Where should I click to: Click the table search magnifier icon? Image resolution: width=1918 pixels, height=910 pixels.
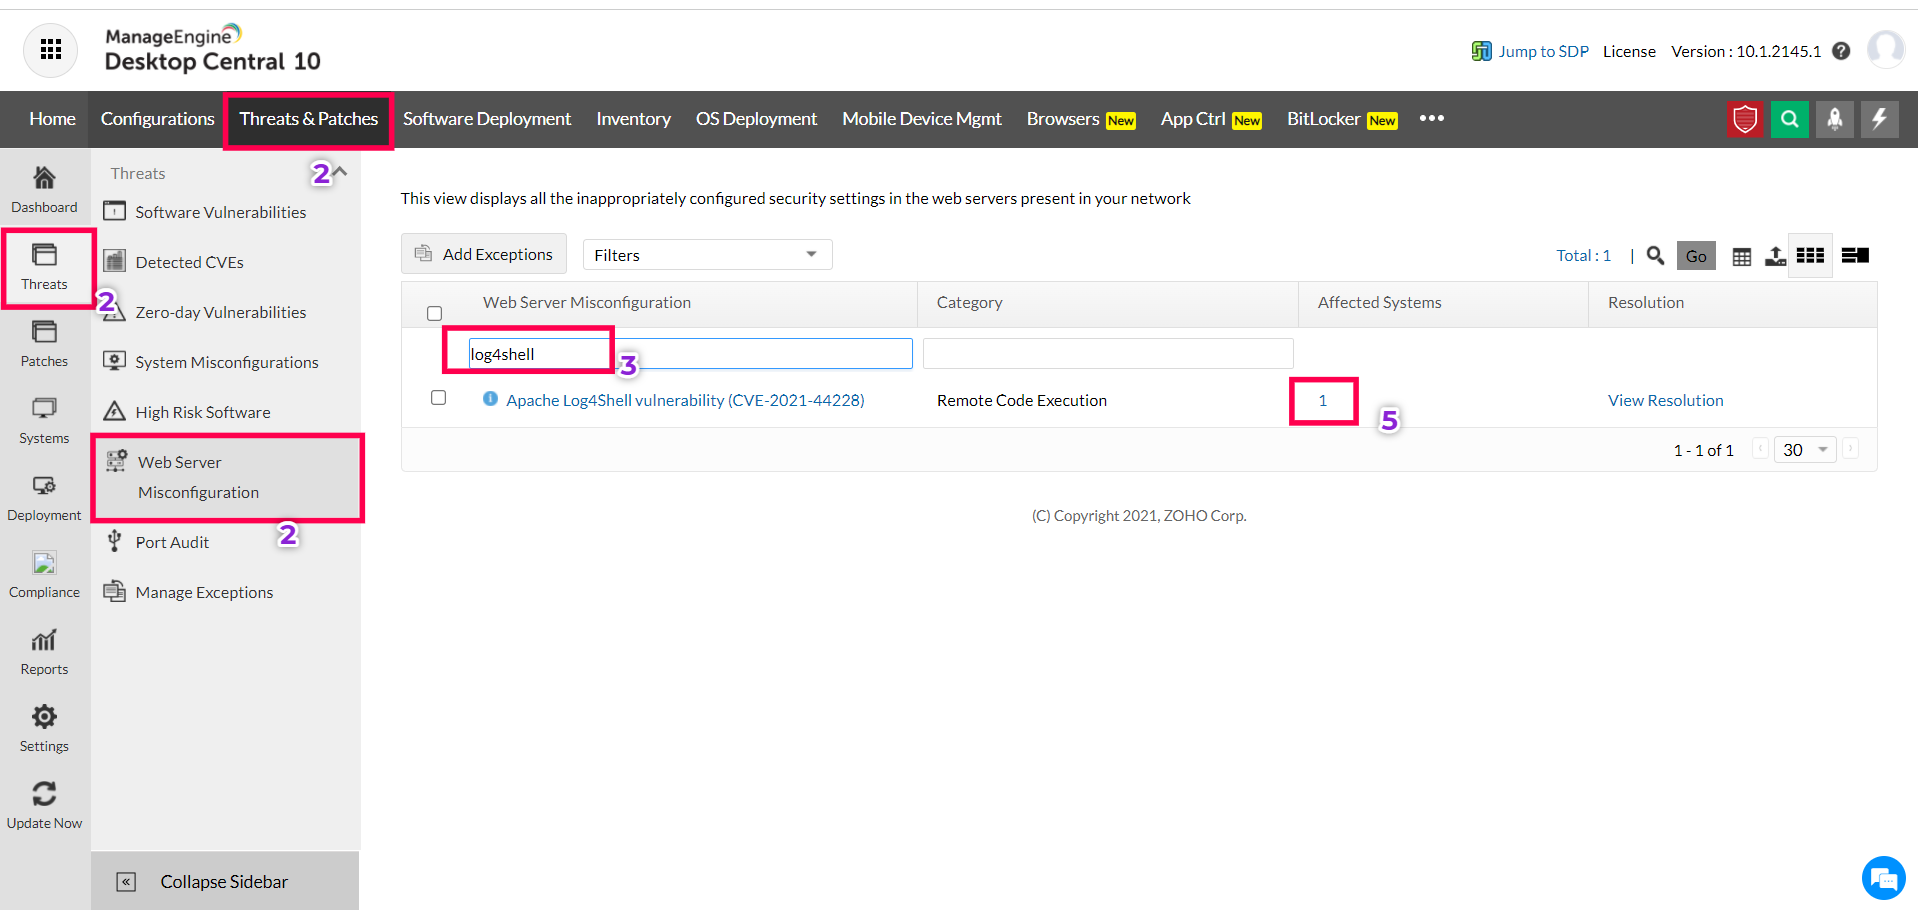tap(1655, 256)
